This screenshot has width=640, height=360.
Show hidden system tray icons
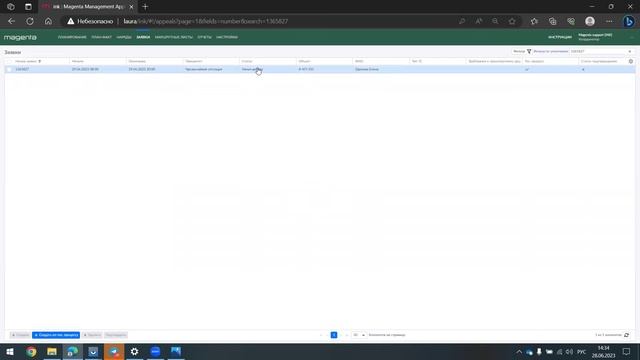519,352
